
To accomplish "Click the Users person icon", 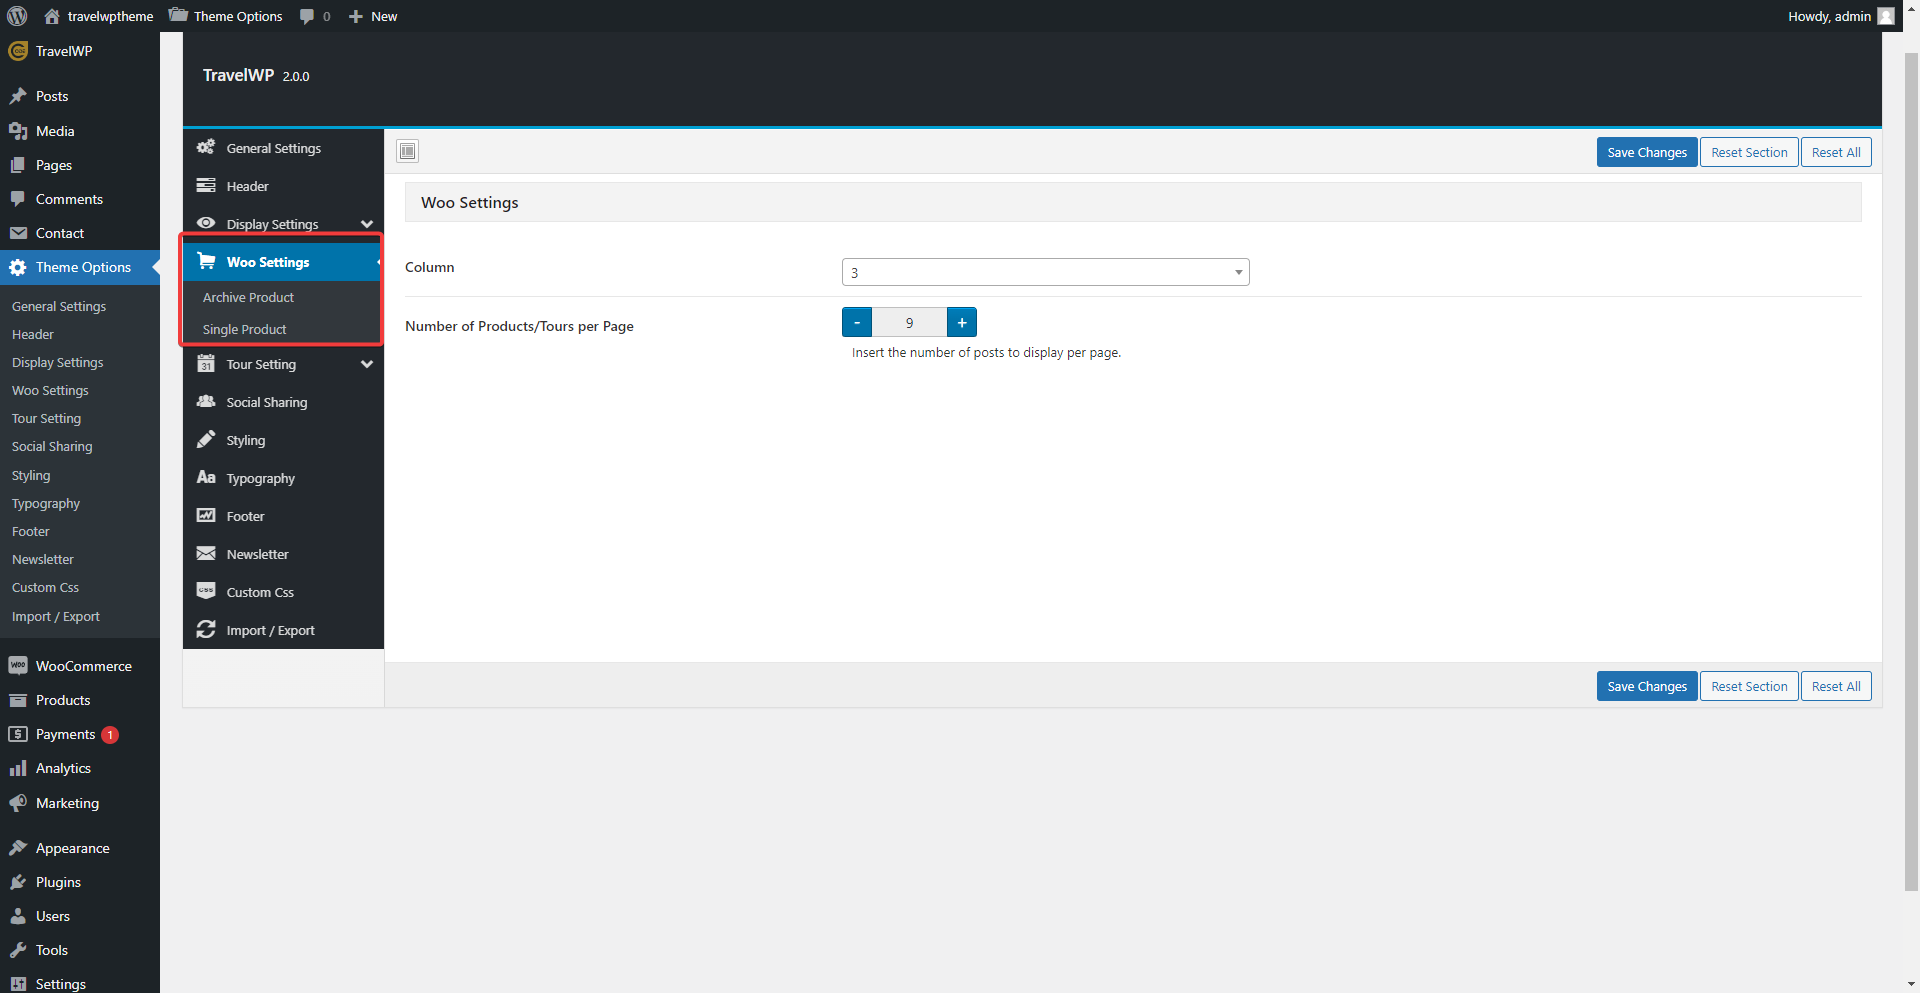I will click(x=17, y=916).
